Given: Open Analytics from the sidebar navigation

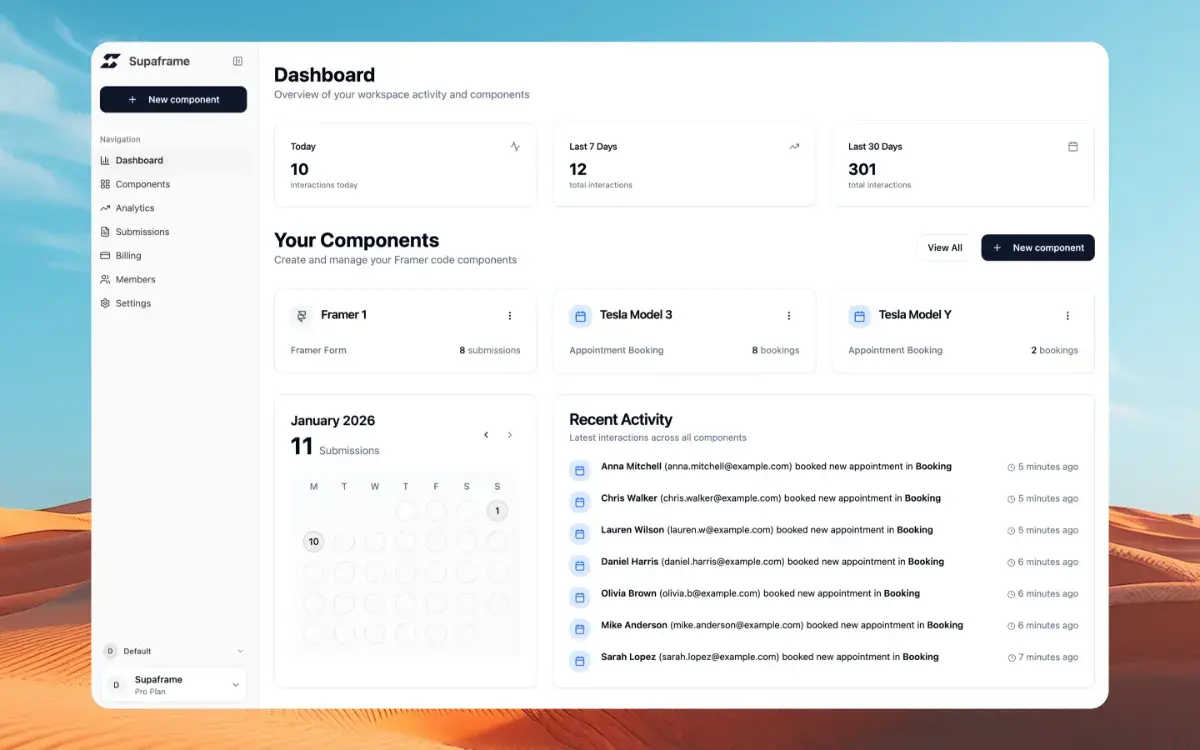Looking at the screenshot, I should pyautogui.click(x=134, y=208).
